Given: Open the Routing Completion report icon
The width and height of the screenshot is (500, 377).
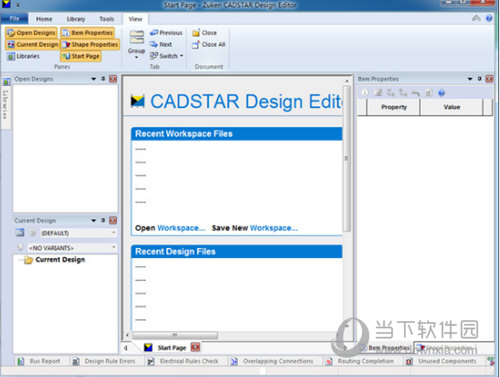Looking at the screenshot, I should (x=329, y=361).
